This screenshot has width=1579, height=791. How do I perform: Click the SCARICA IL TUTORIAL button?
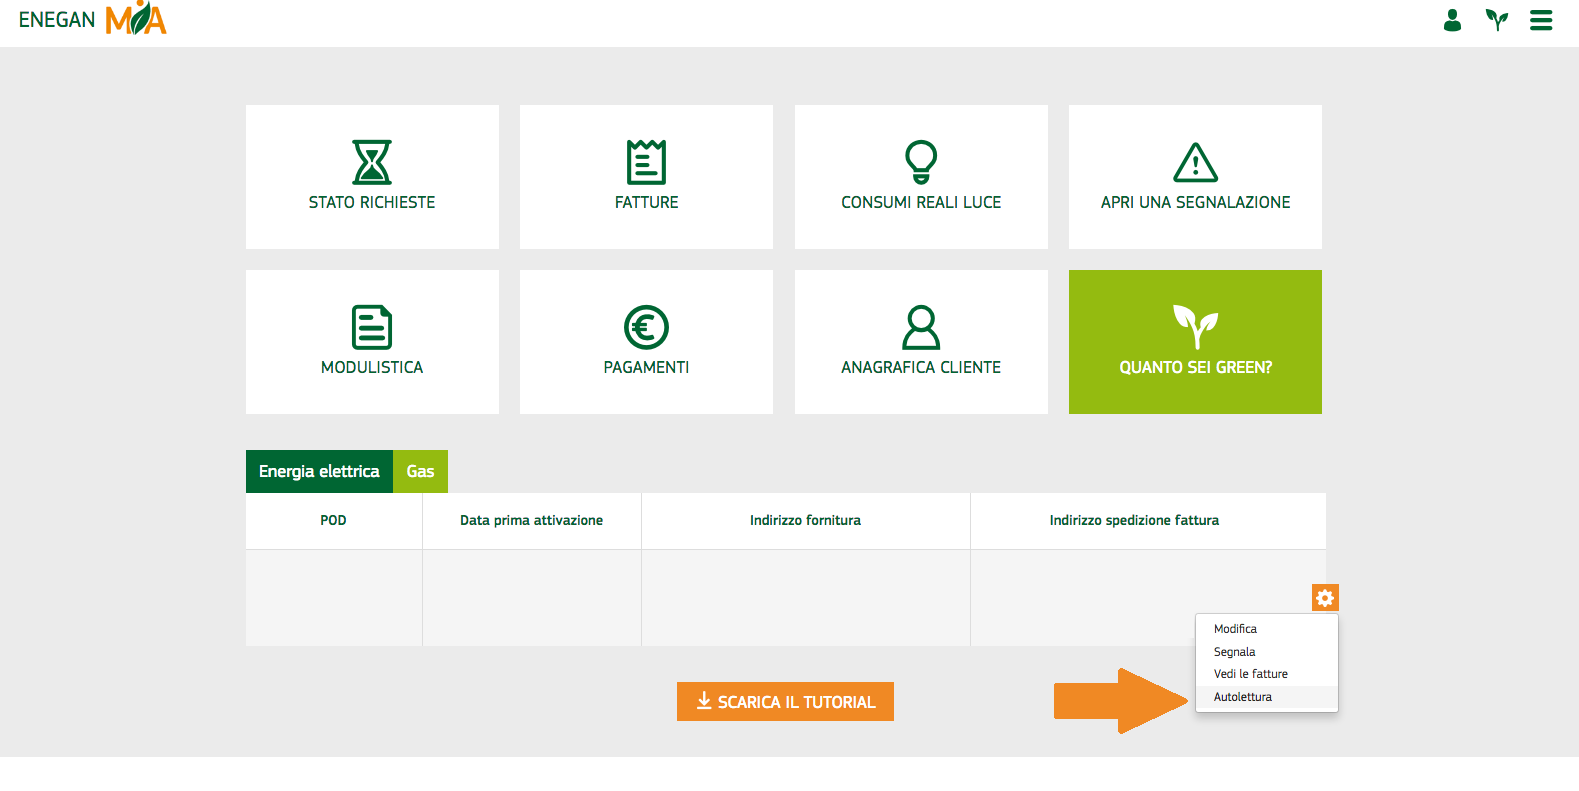pyautogui.click(x=785, y=702)
